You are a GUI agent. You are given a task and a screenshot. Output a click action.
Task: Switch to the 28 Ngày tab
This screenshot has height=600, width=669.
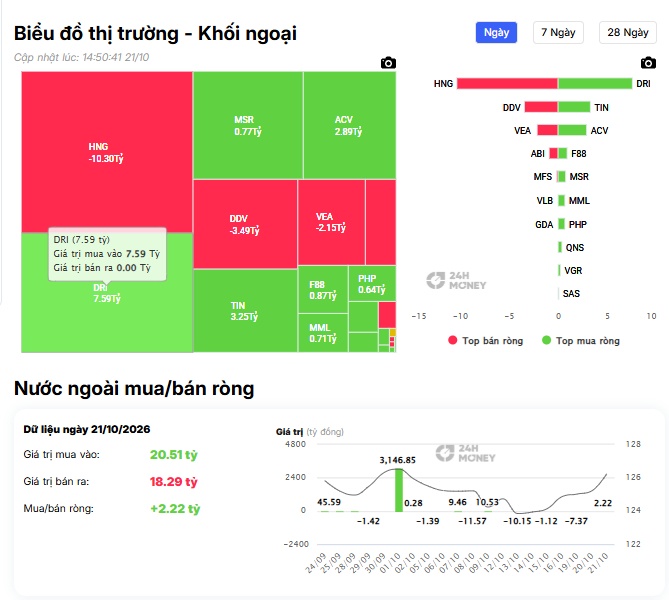(x=628, y=32)
